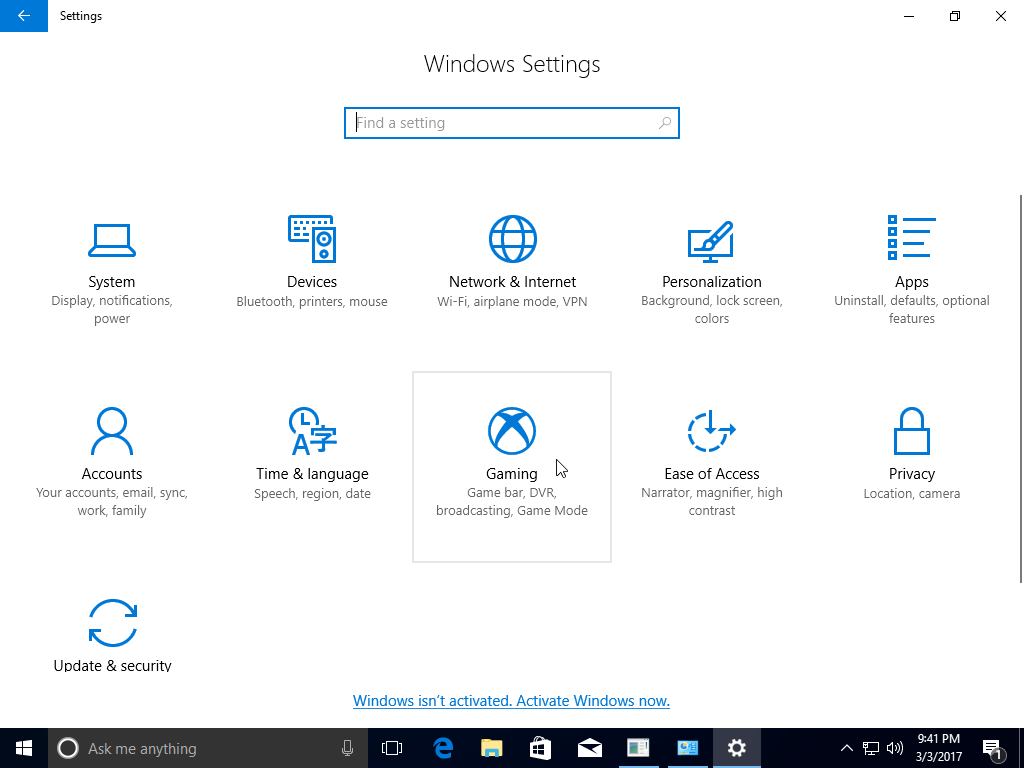
Task: Open the network icon in system tray
Action: [x=871, y=748]
